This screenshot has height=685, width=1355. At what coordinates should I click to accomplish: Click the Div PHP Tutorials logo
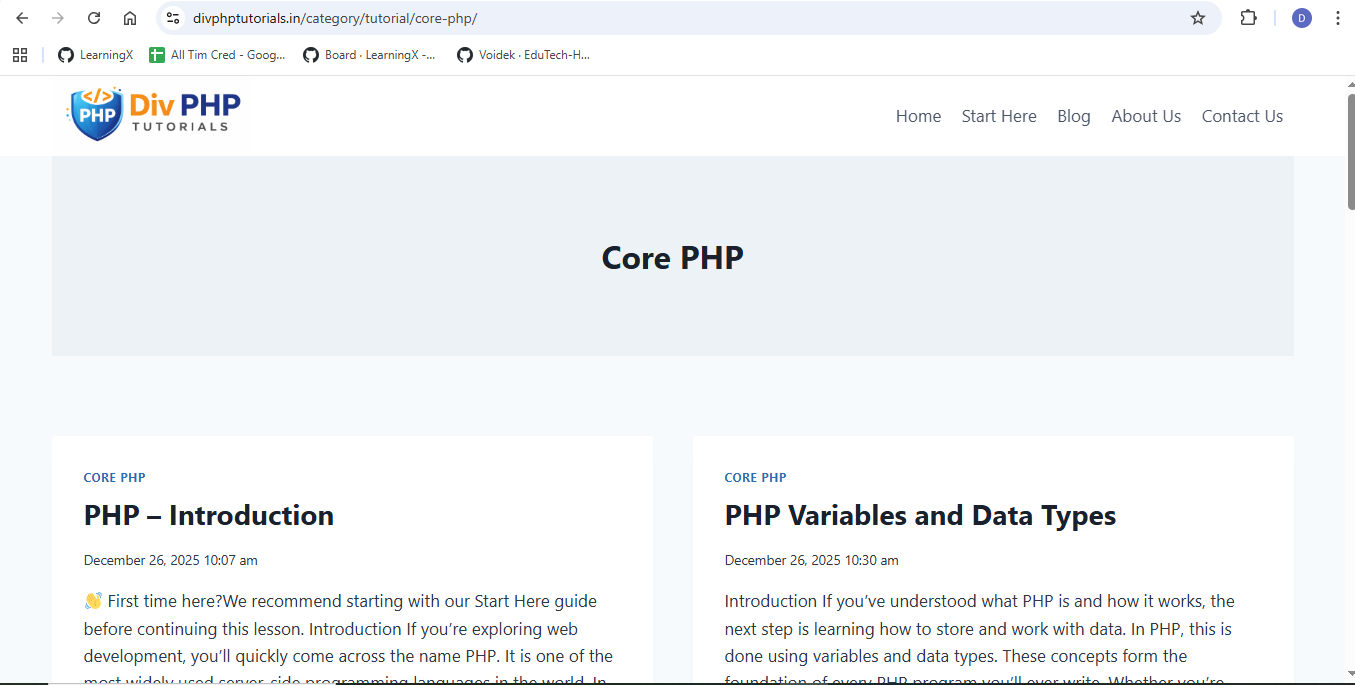tap(150, 114)
